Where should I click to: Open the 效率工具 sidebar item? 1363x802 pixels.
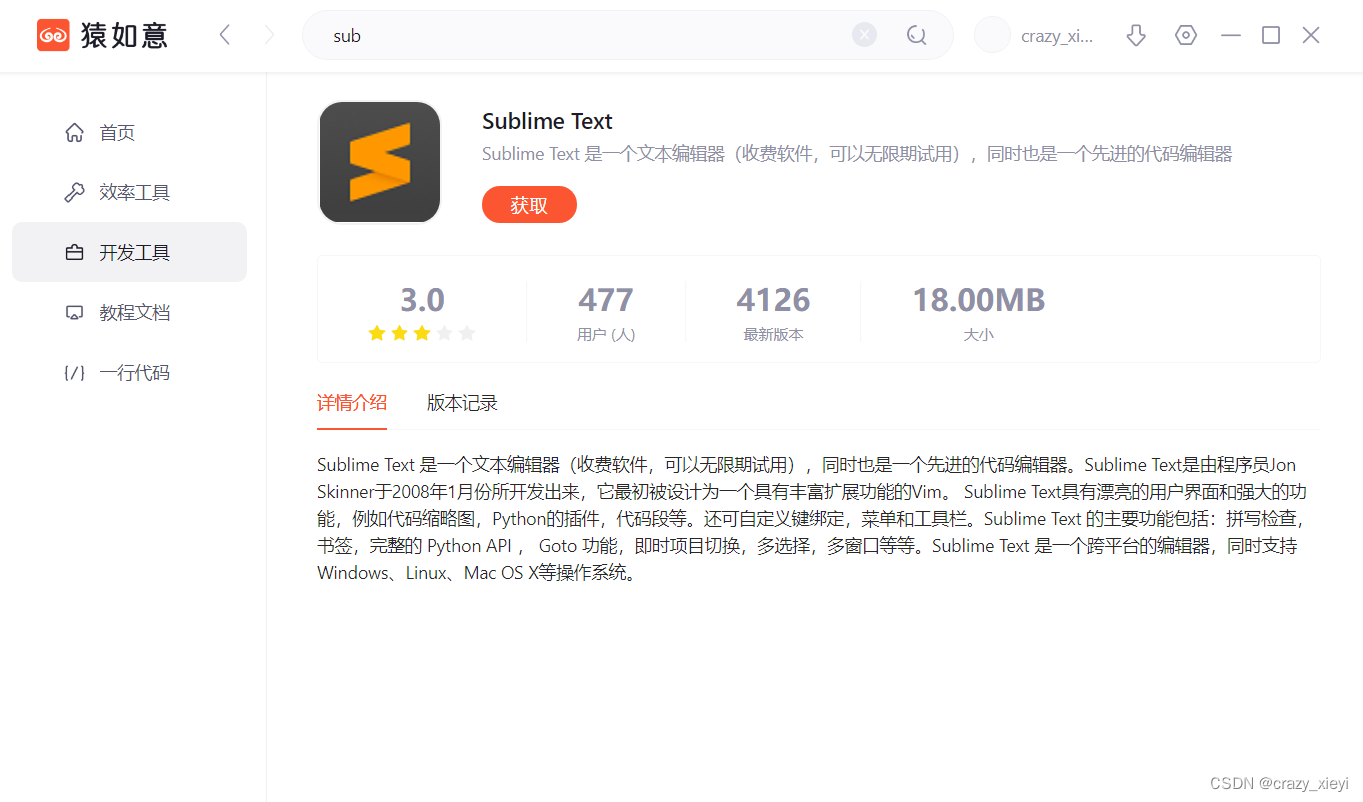[x=129, y=192]
